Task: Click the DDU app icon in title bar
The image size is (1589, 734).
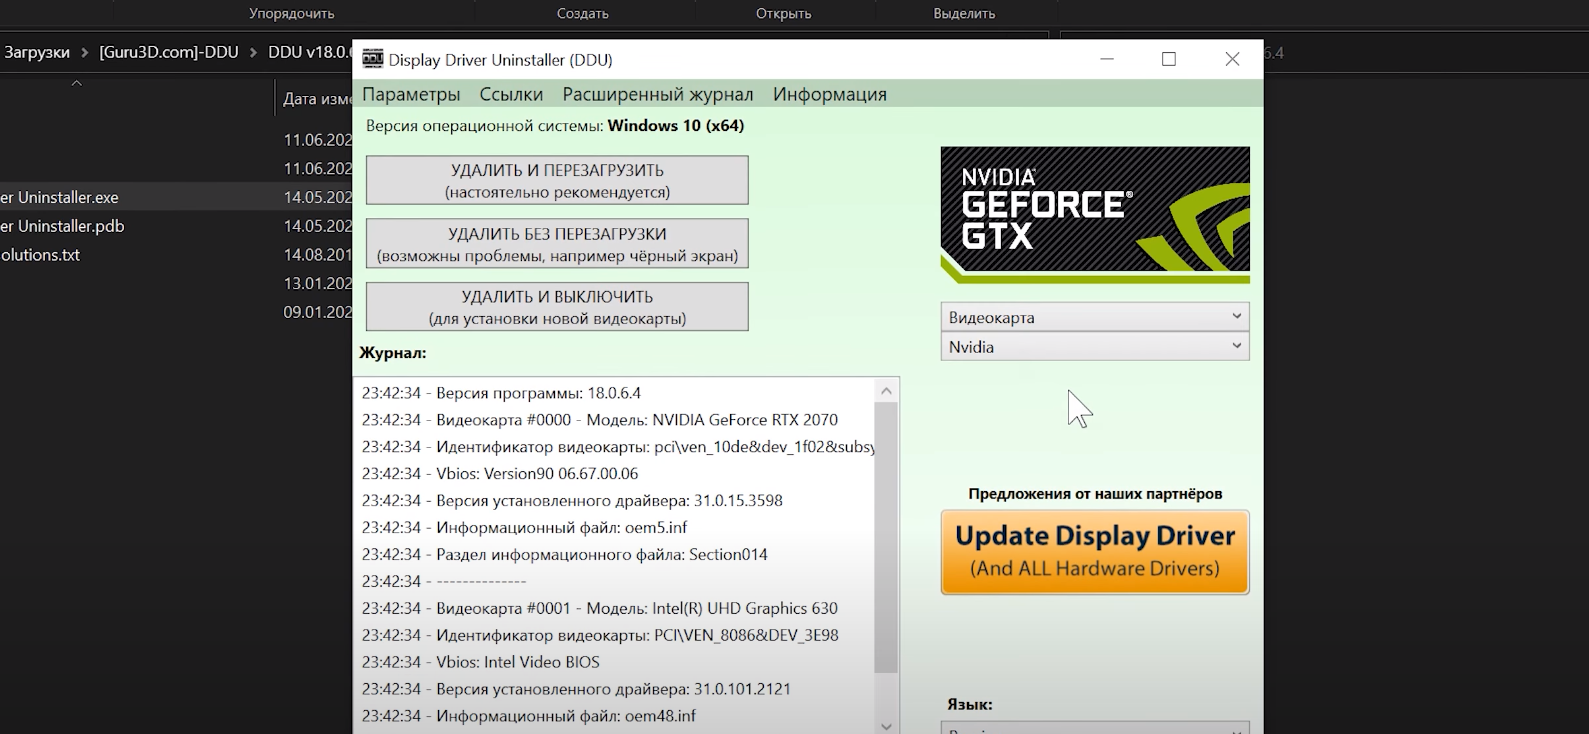Action: click(x=372, y=59)
